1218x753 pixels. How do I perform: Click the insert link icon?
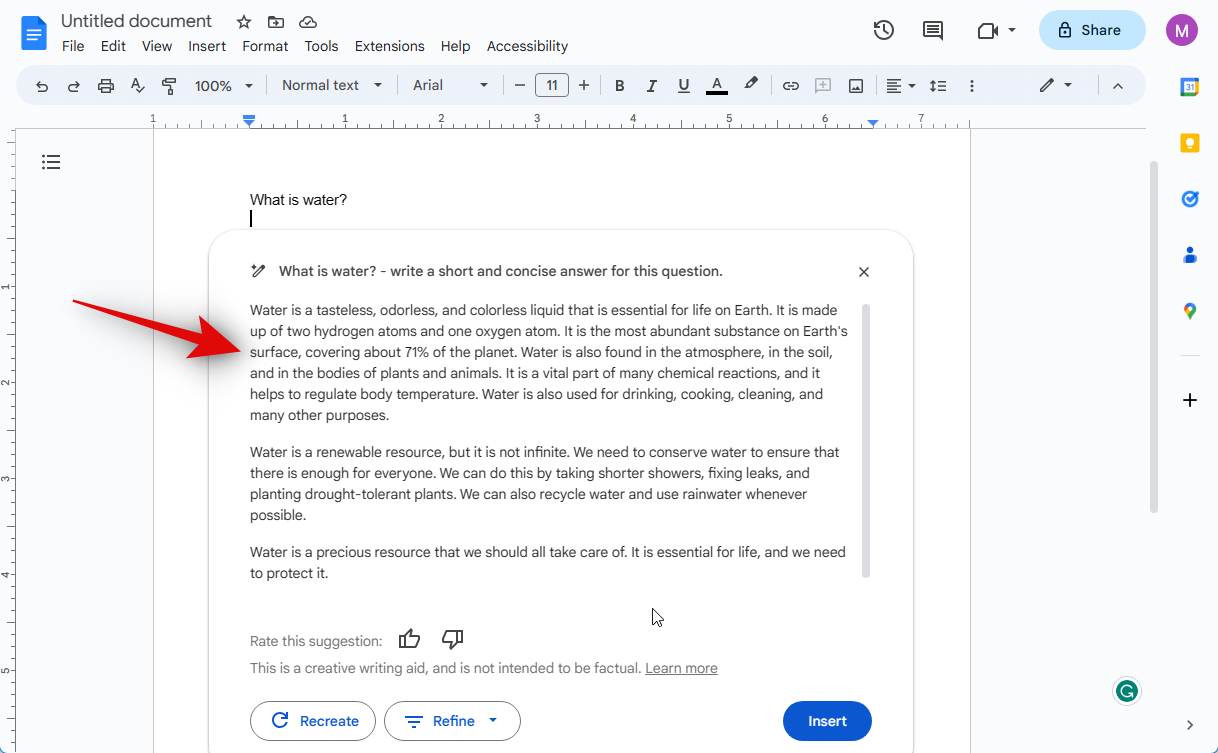click(790, 86)
